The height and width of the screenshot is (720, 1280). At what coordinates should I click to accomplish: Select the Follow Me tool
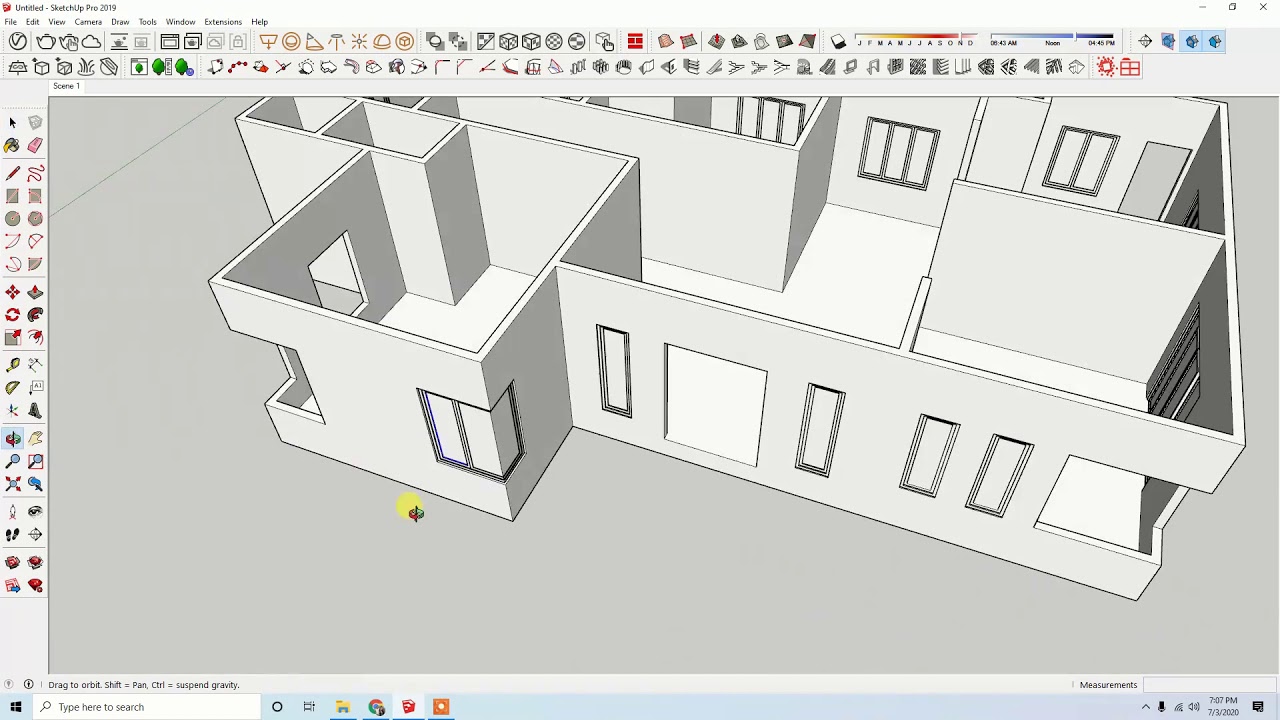pos(35,315)
